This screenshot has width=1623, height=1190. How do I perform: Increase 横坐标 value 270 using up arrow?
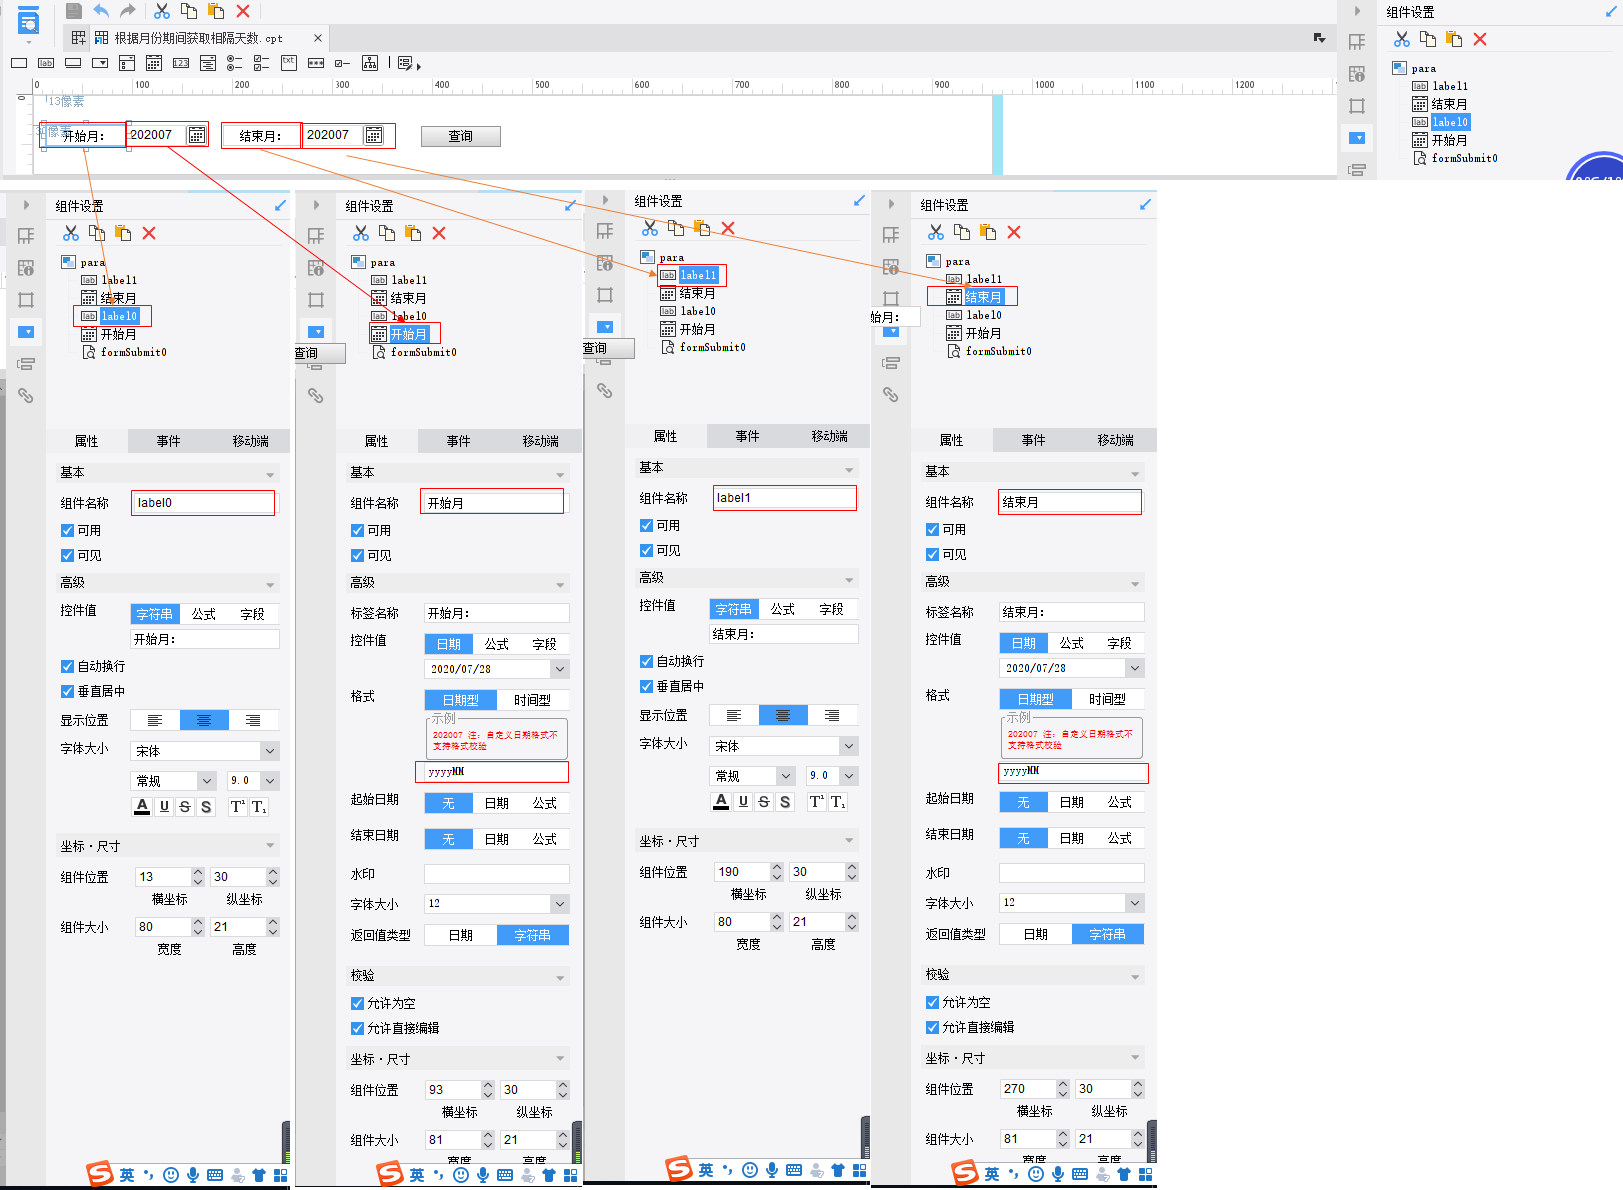(x=1063, y=1084)
